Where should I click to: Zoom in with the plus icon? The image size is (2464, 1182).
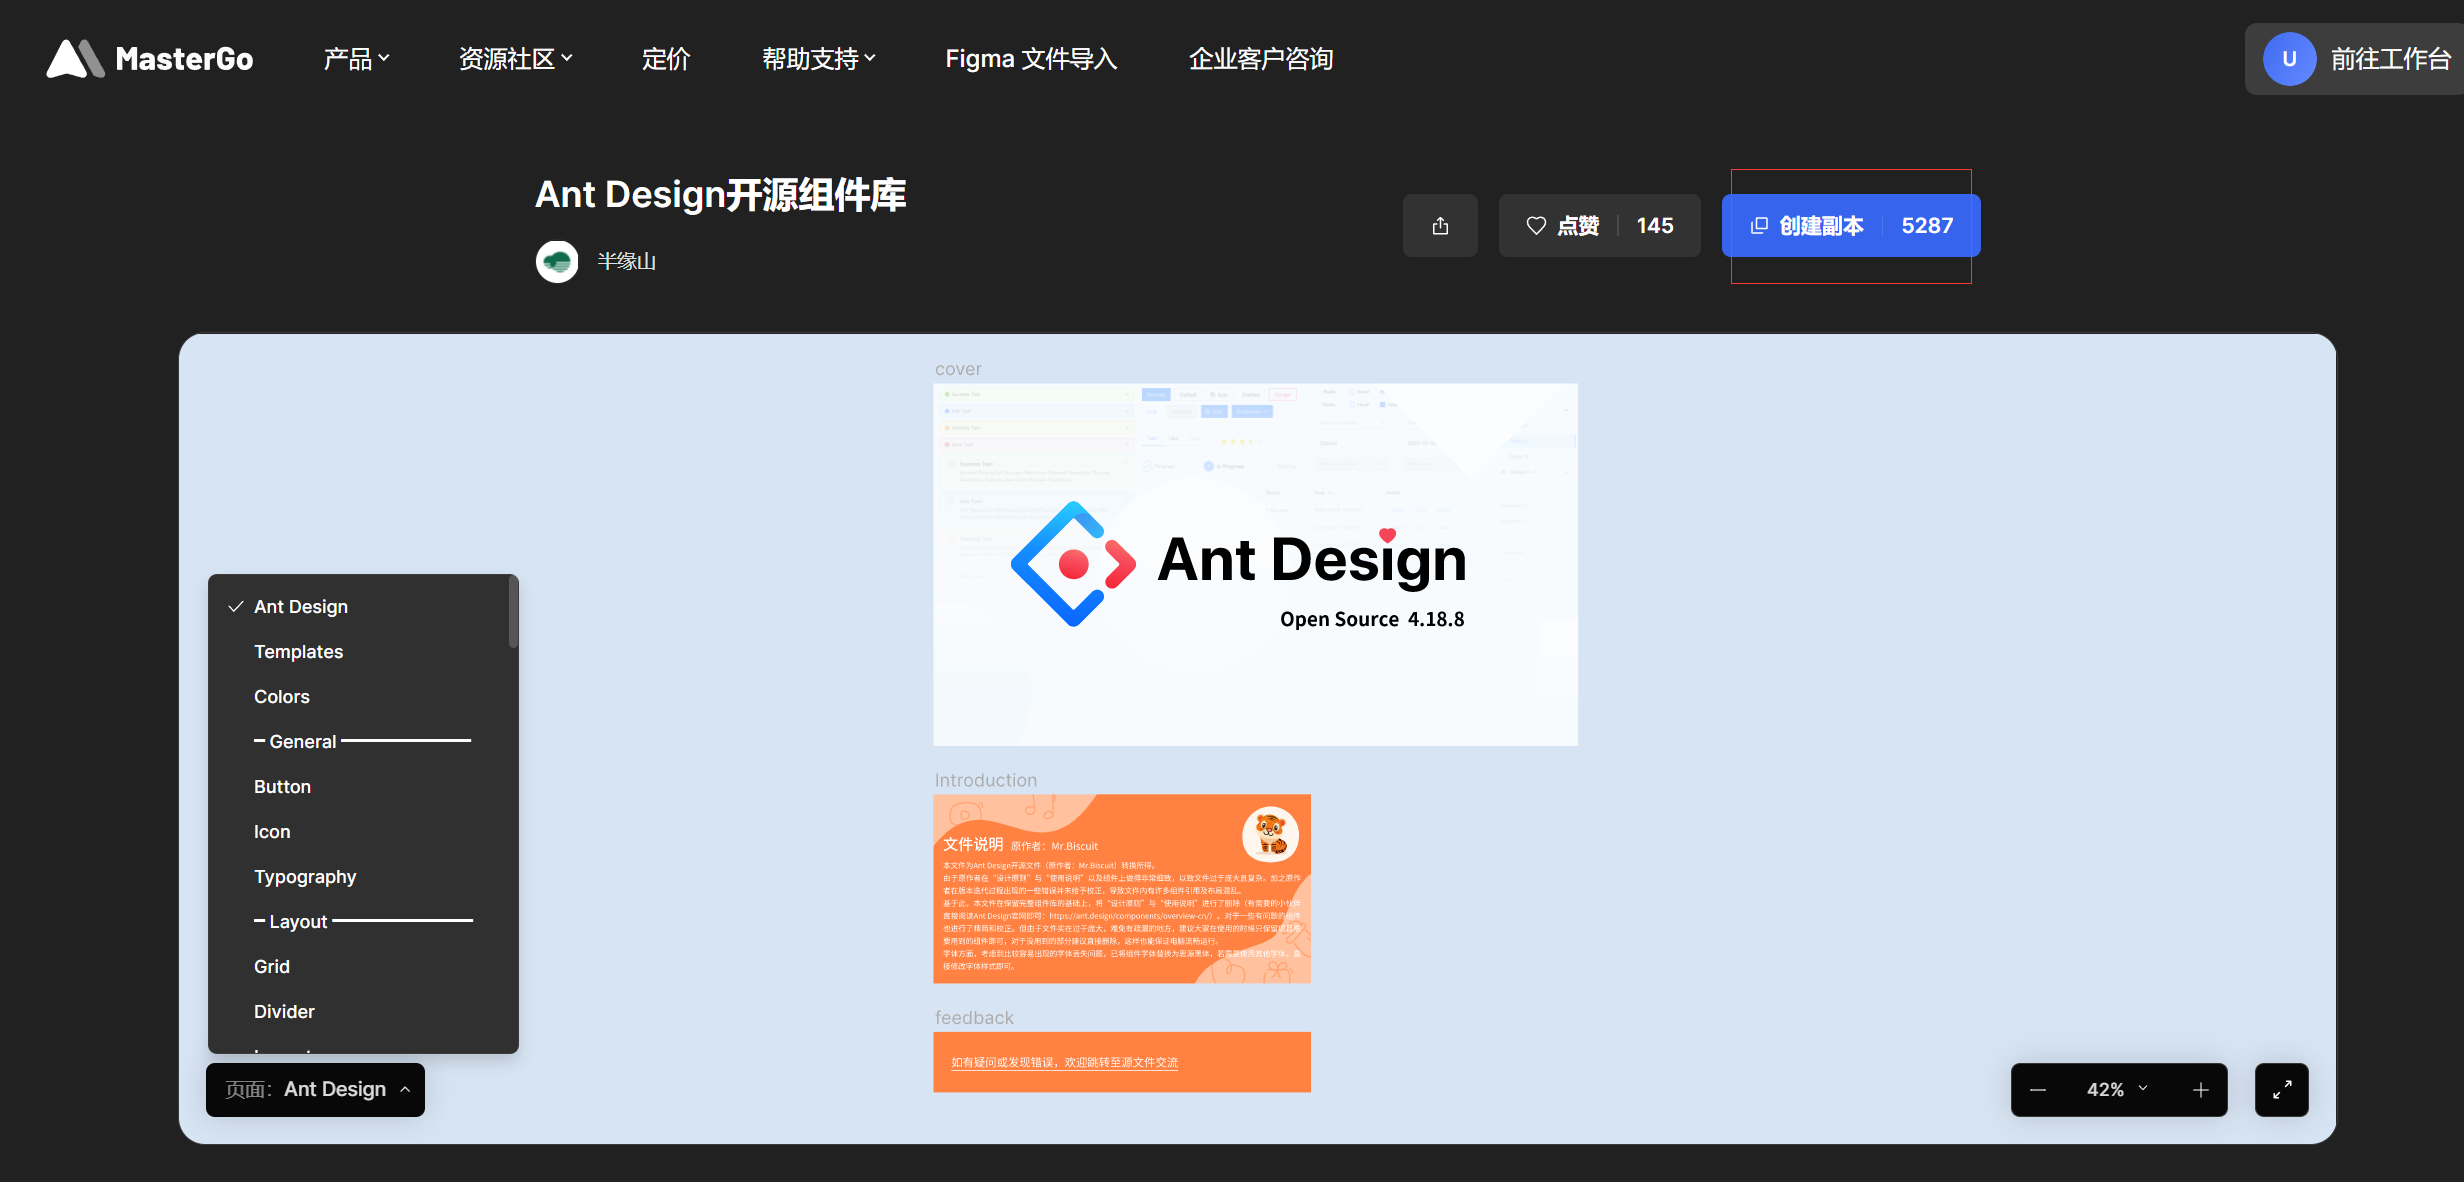pyautogui.click(x=2200, y=1090)
